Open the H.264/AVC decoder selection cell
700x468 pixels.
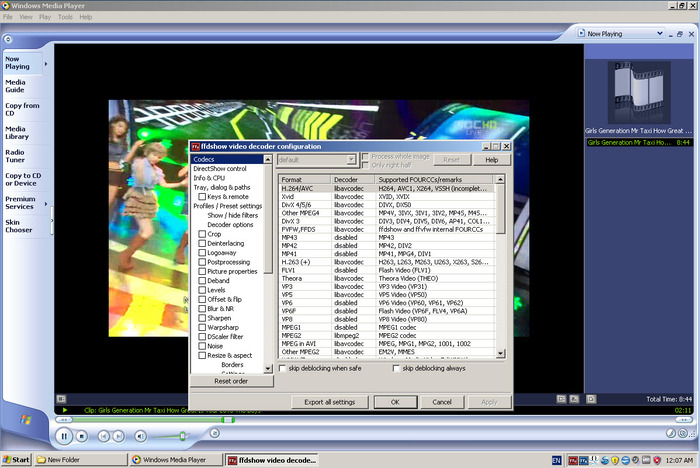tap(354, 188)
